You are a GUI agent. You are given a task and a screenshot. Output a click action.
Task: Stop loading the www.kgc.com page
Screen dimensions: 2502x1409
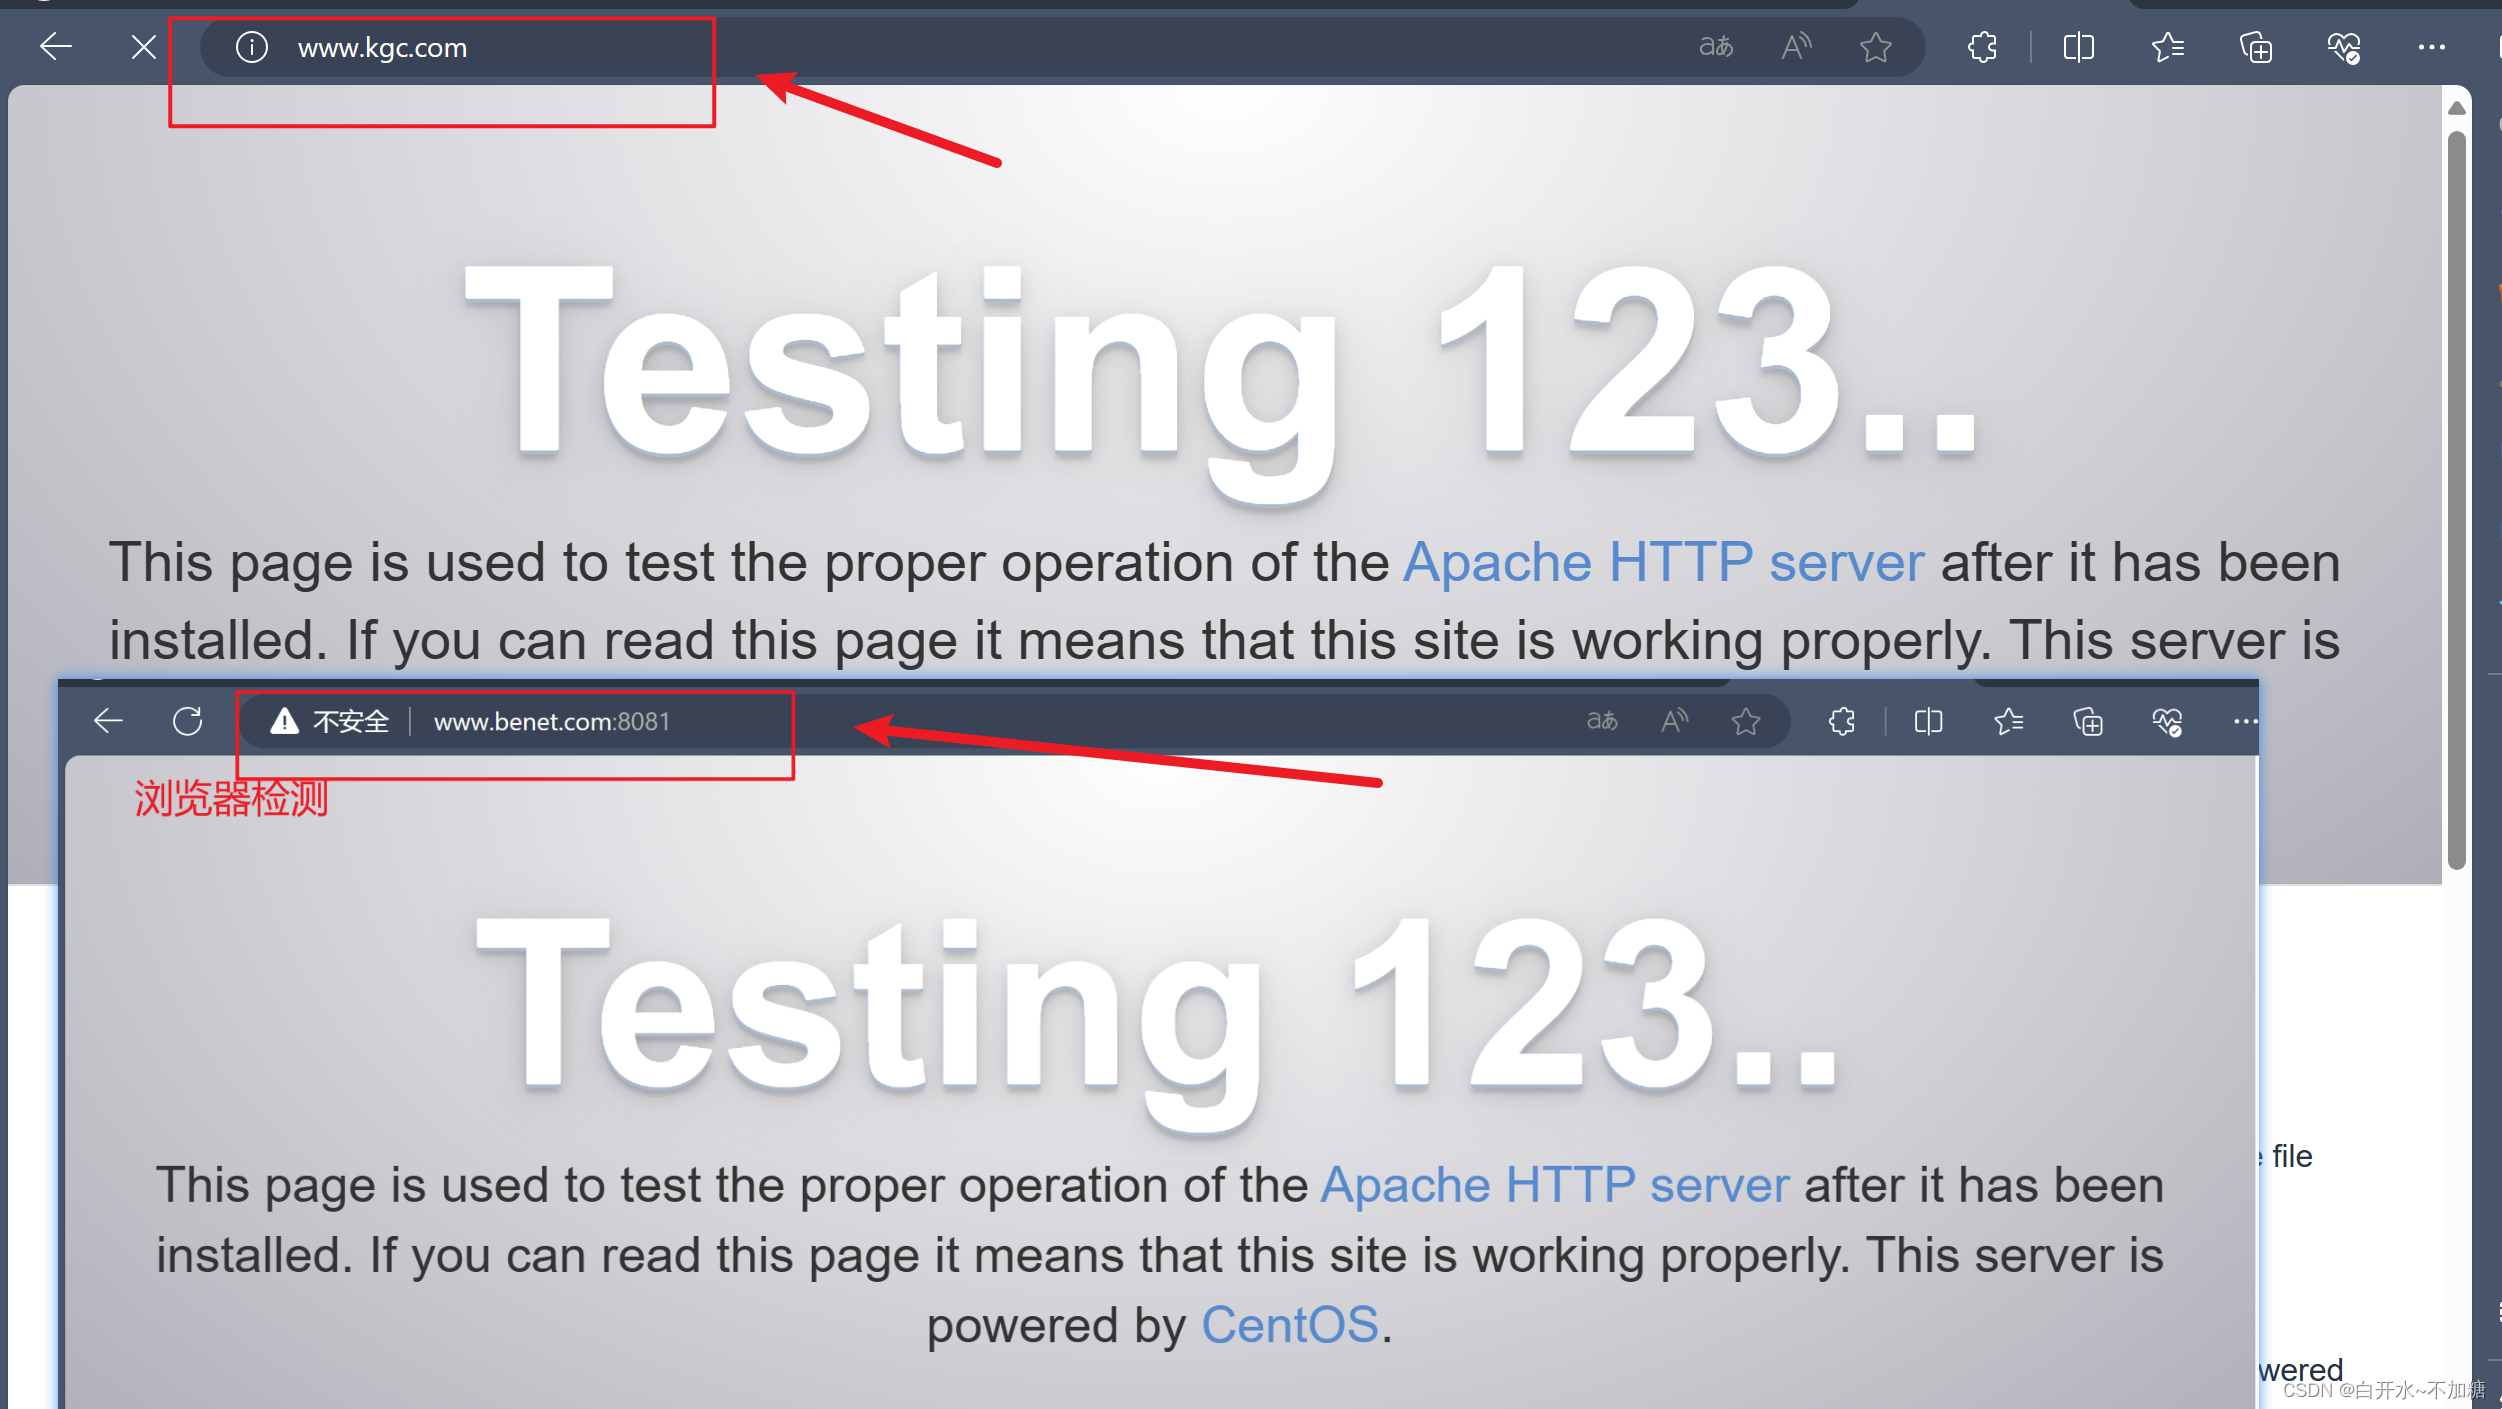coord(144,47)
